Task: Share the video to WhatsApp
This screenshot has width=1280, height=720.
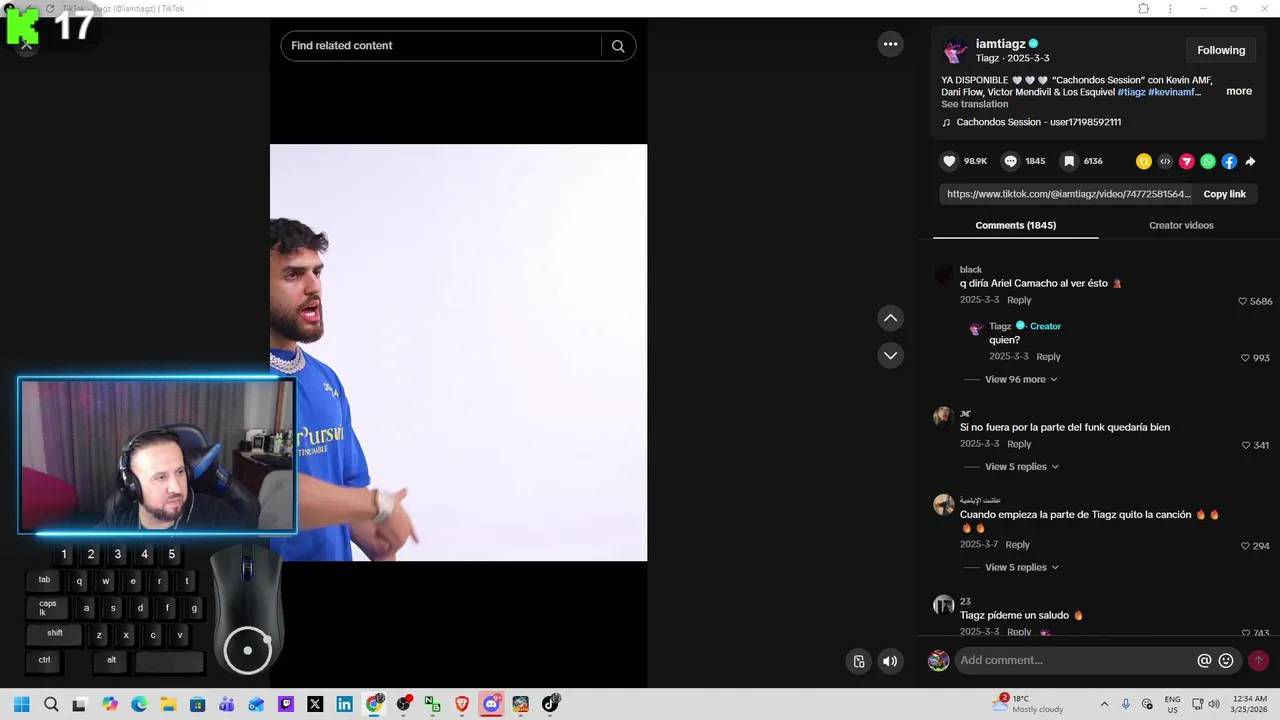Action: 1208,161
